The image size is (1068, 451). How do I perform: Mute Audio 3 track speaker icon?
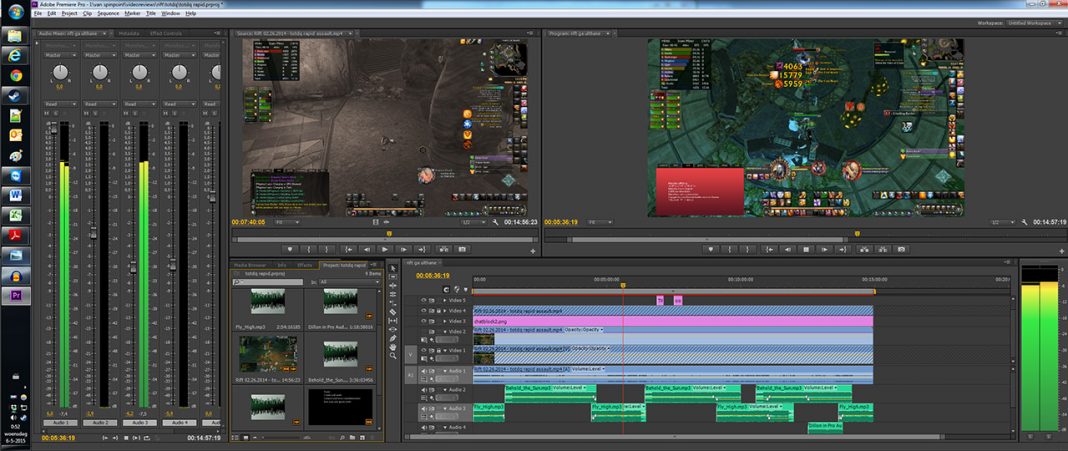pos(424,409)
